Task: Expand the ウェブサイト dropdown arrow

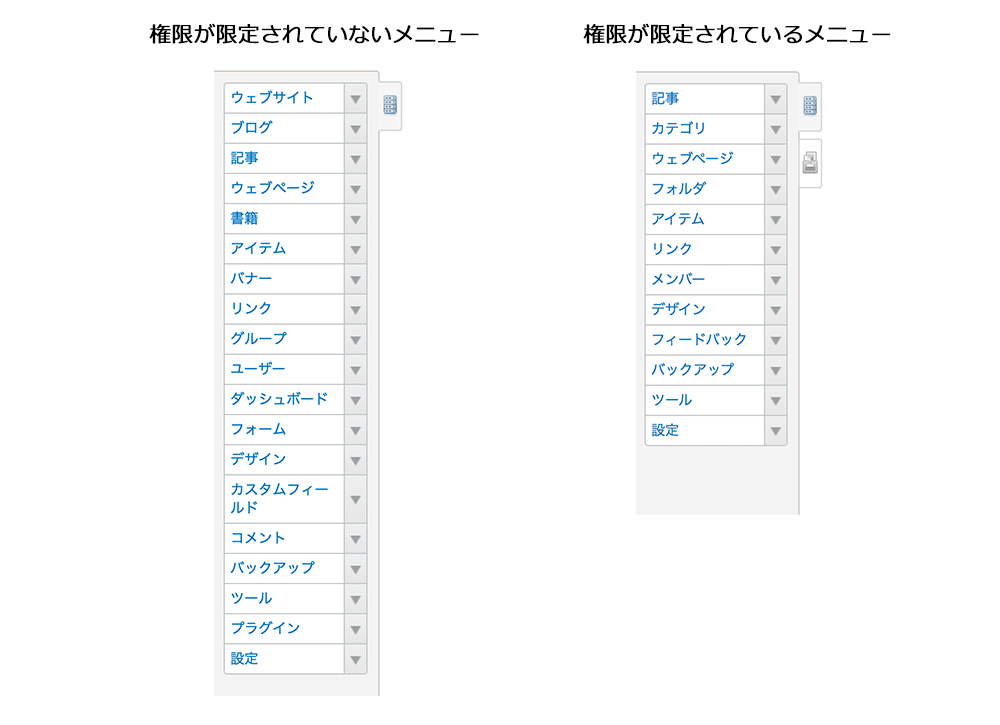Action: tap(356, 98)
